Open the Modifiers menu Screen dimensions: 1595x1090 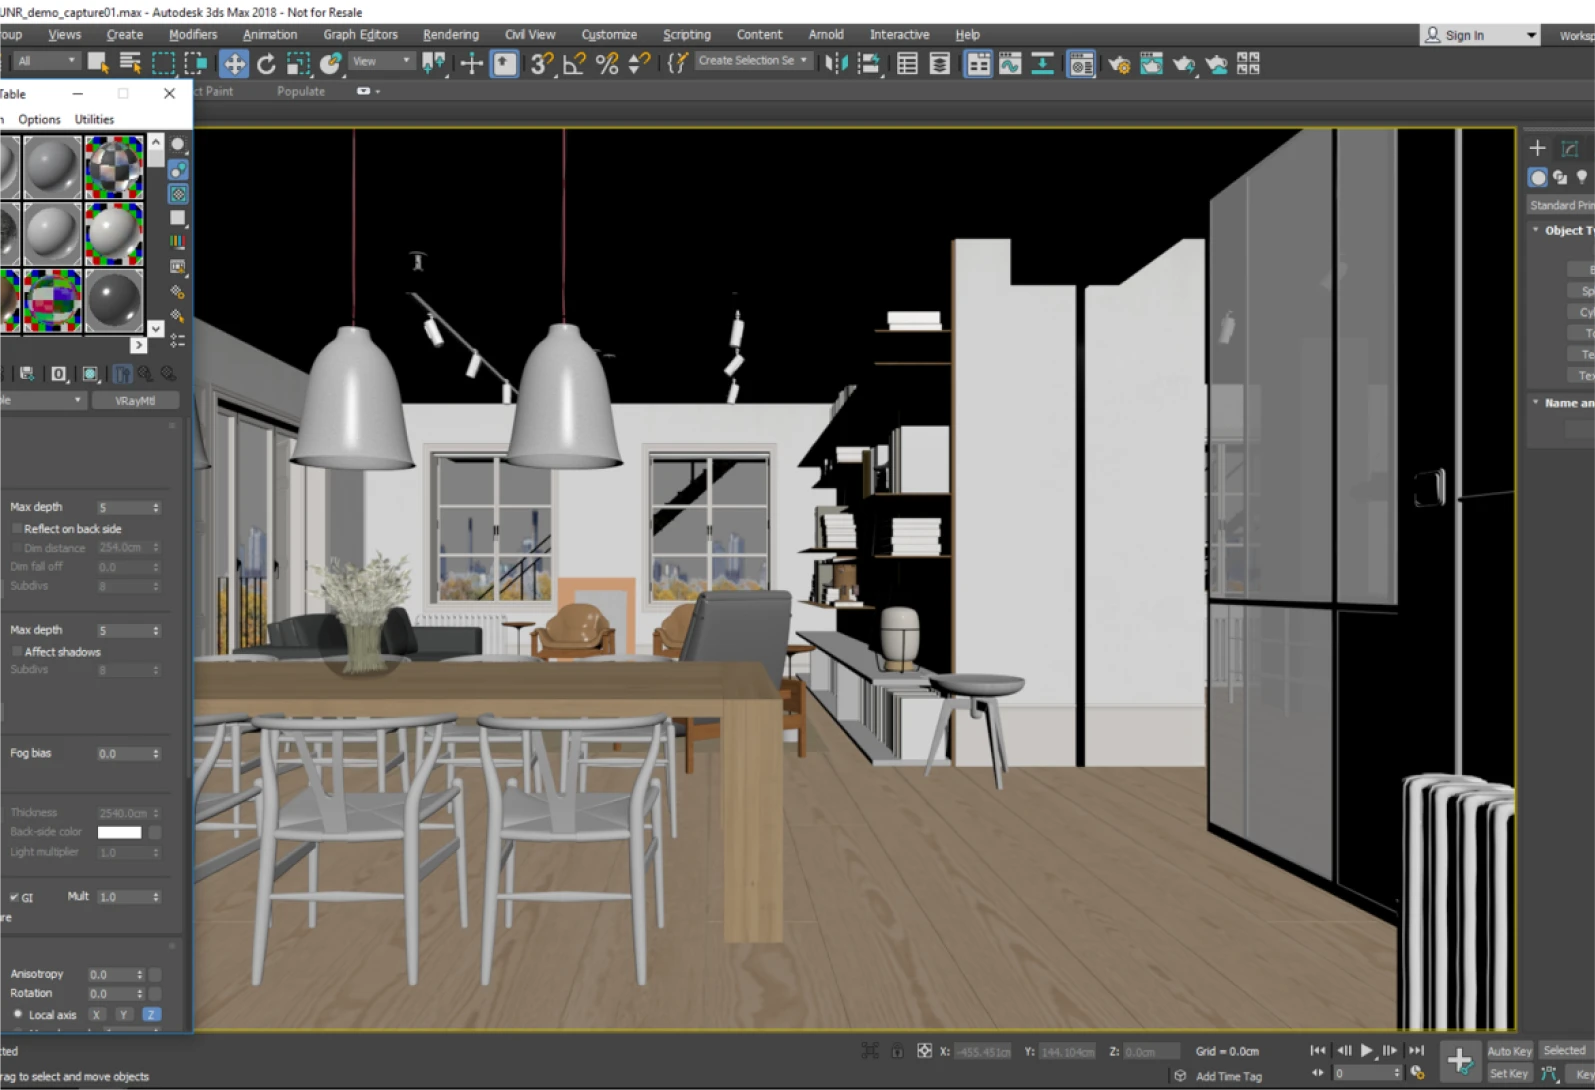[x=193, y=34]
